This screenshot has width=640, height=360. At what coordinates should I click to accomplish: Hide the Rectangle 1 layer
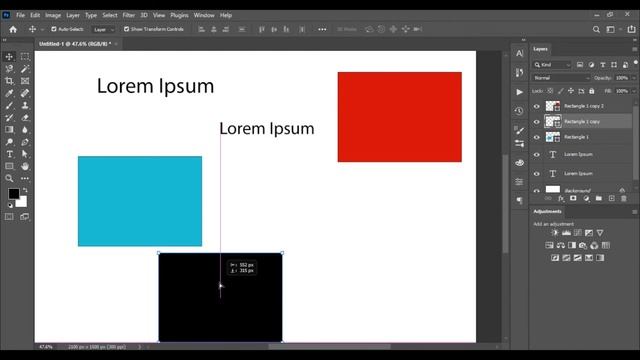[537, 138]
